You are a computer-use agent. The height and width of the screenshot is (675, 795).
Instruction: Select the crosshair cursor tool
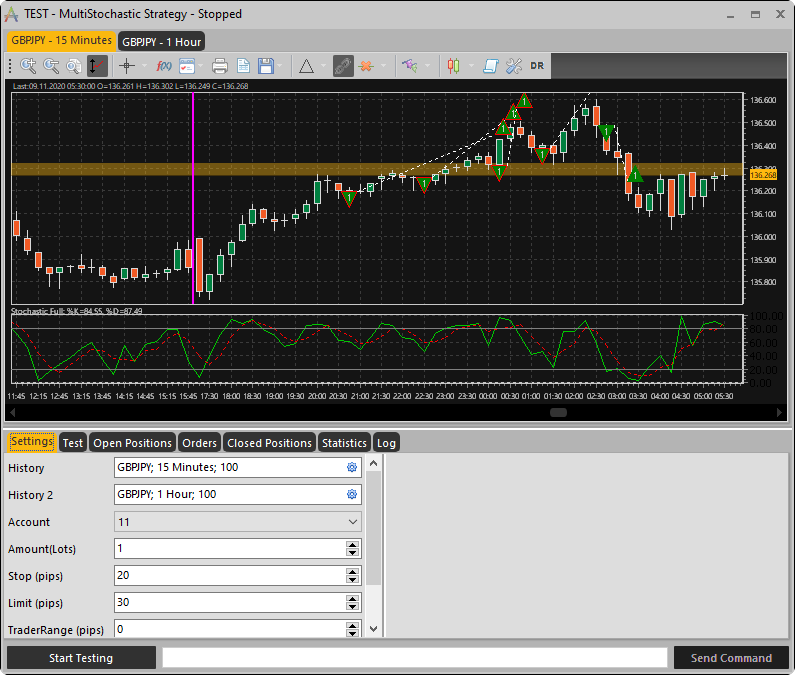[127, 65]
